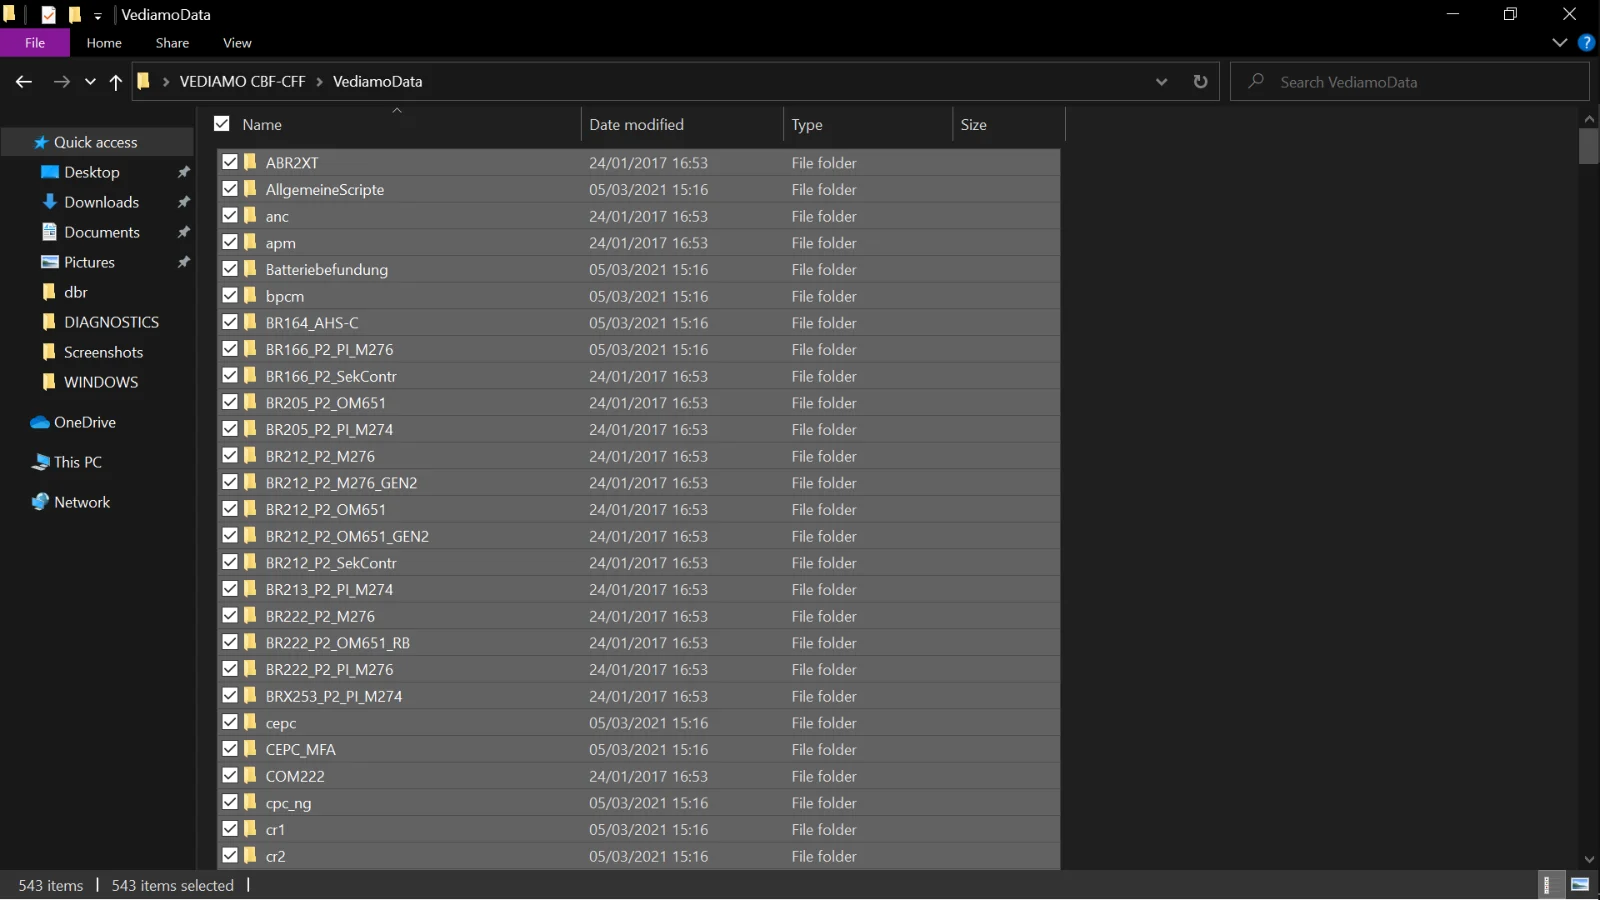Image resolution: width=1600 pixels, height=900 pixels.
Task: Click the Properties quick access toolbar icon
Action: (48, 15)
